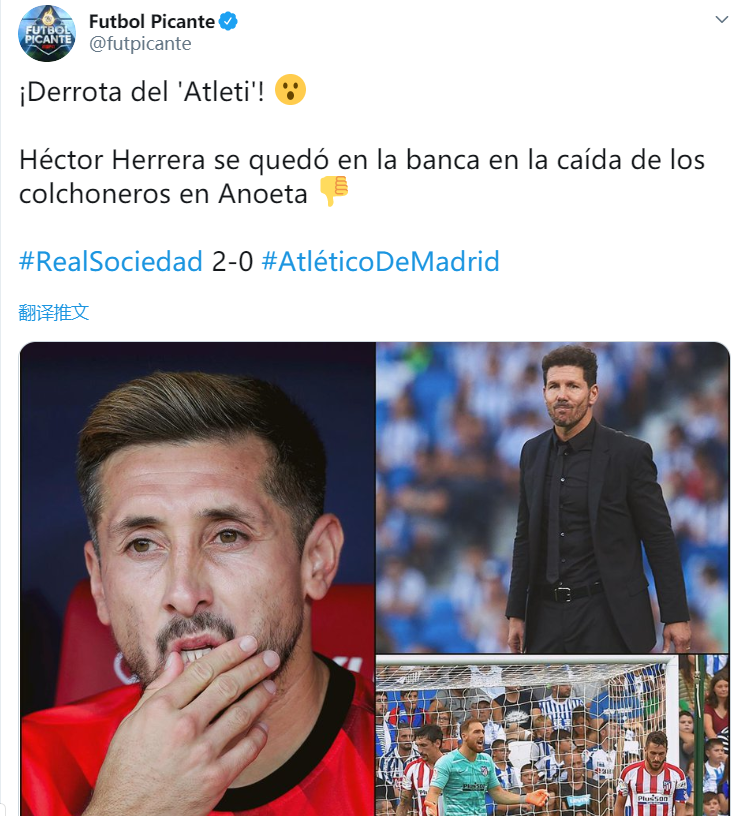Open the Futbol Picante display name

(x=151, y=21)
